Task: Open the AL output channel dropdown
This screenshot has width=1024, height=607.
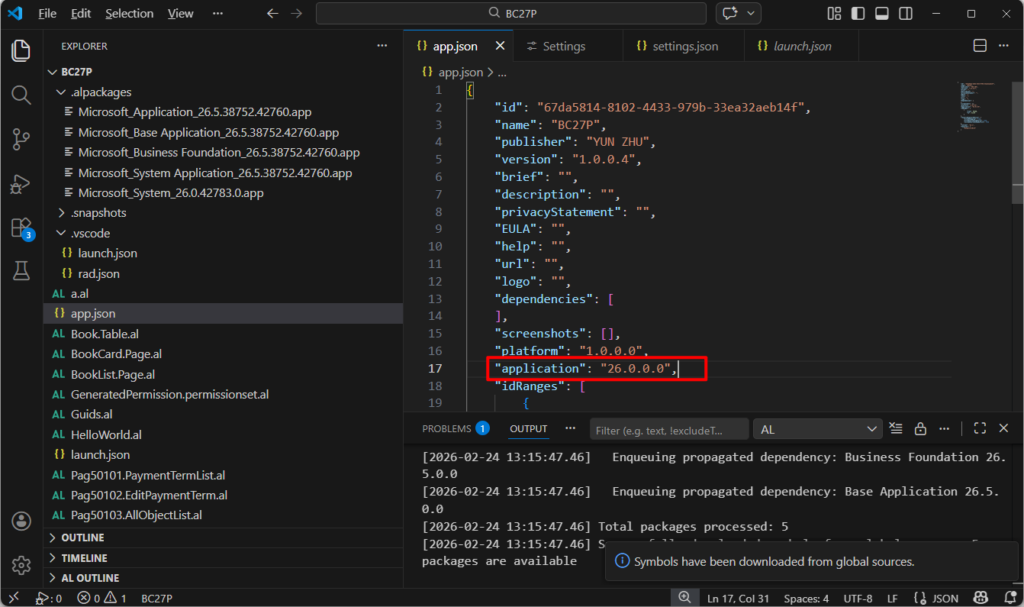Action: point(816,429)
